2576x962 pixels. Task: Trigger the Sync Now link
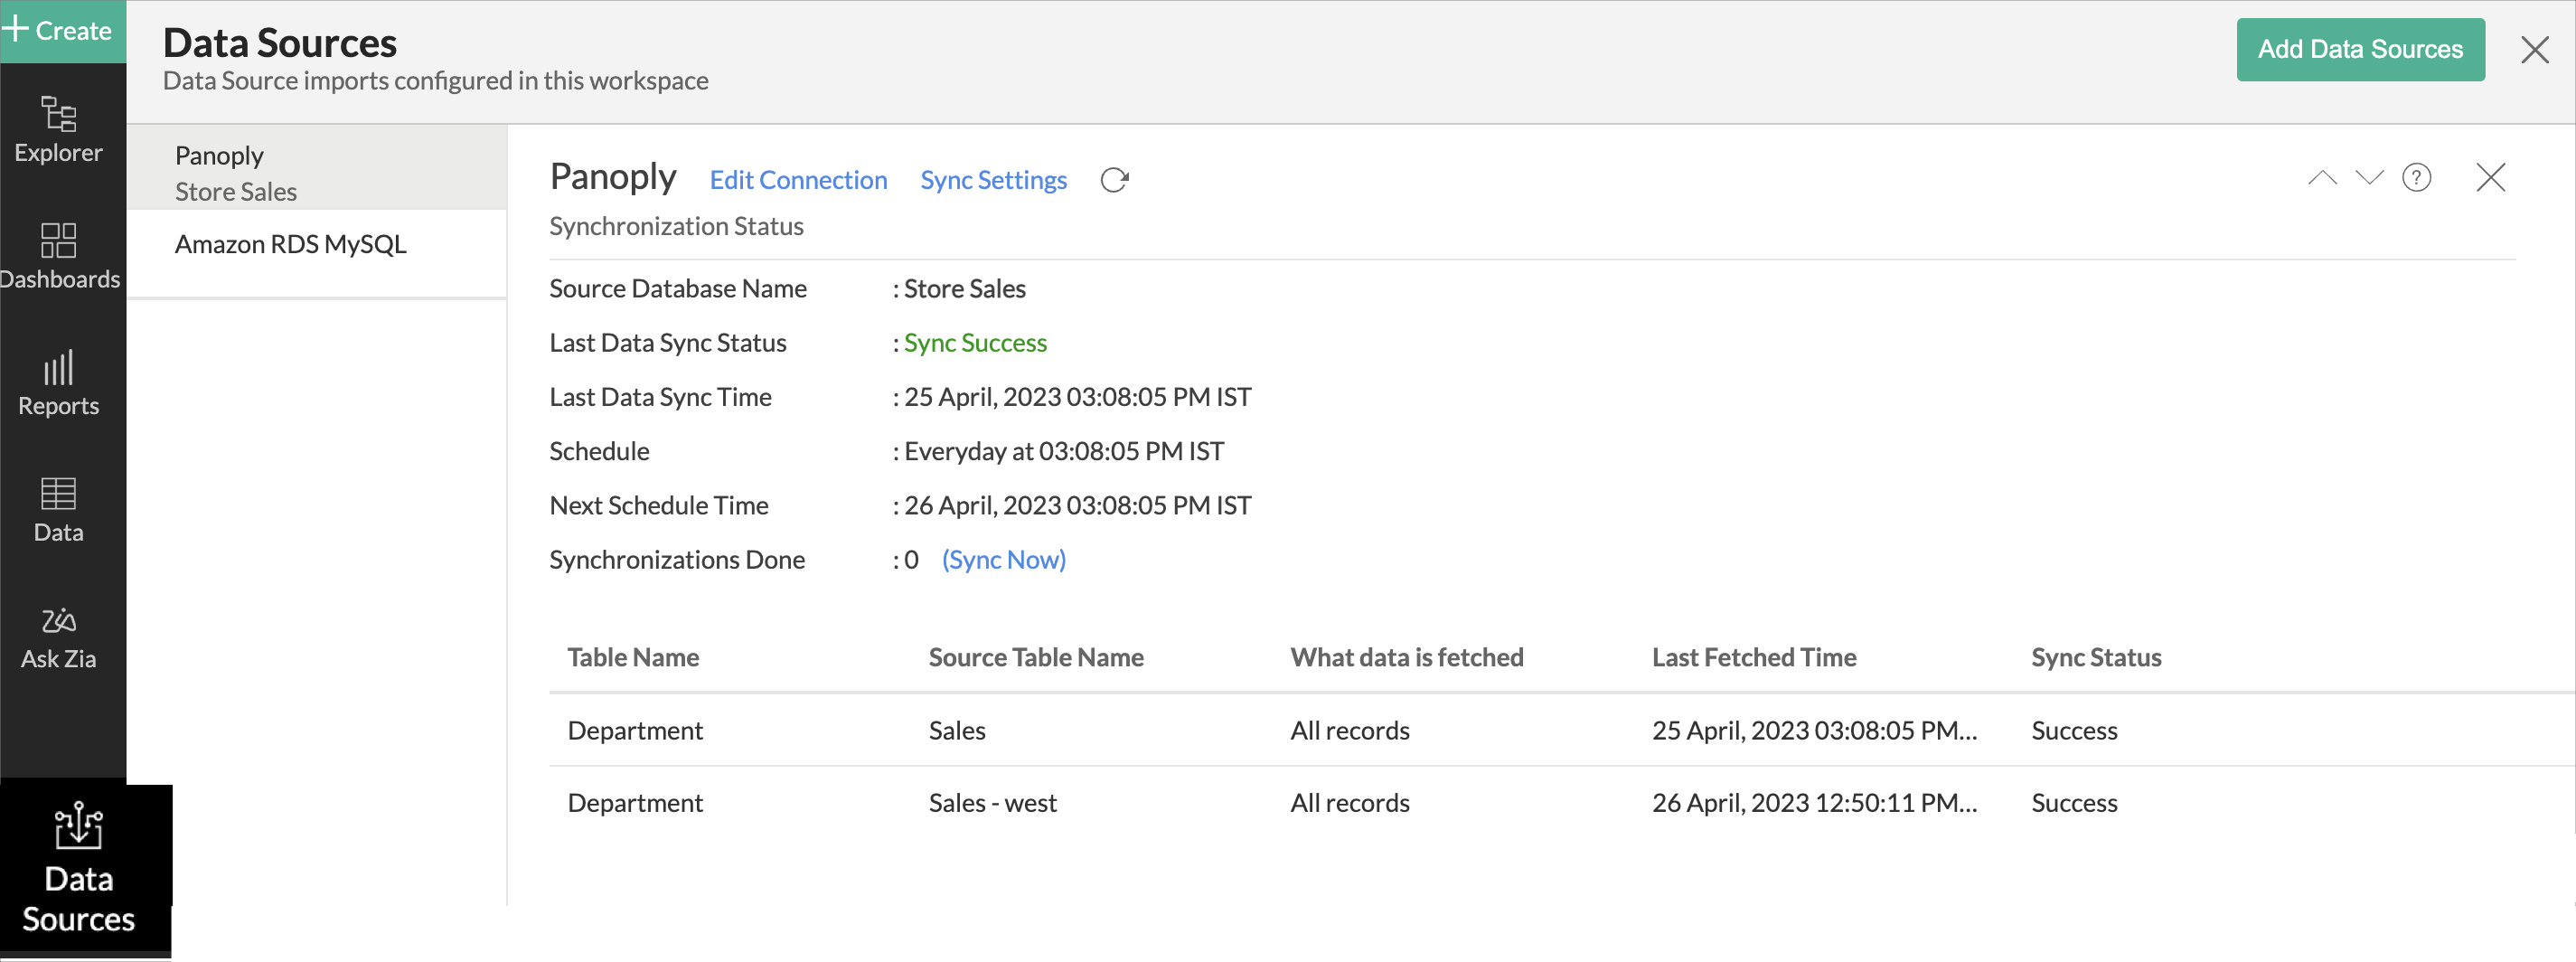click(1003, 560)
